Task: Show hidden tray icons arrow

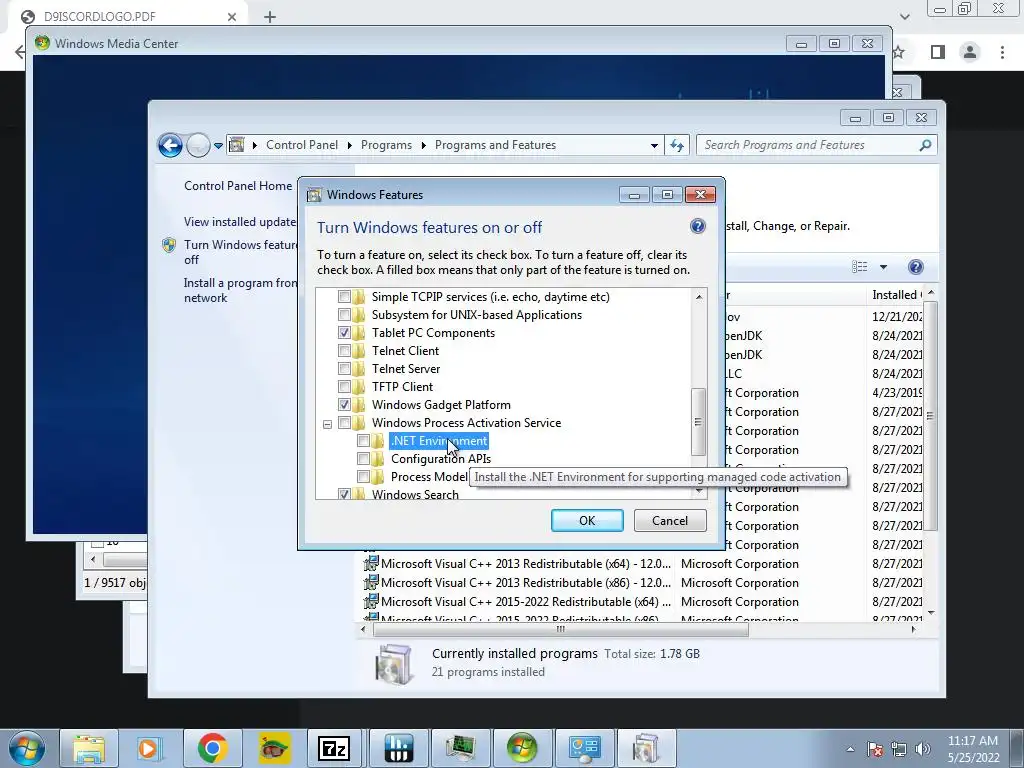Action: 850,749
